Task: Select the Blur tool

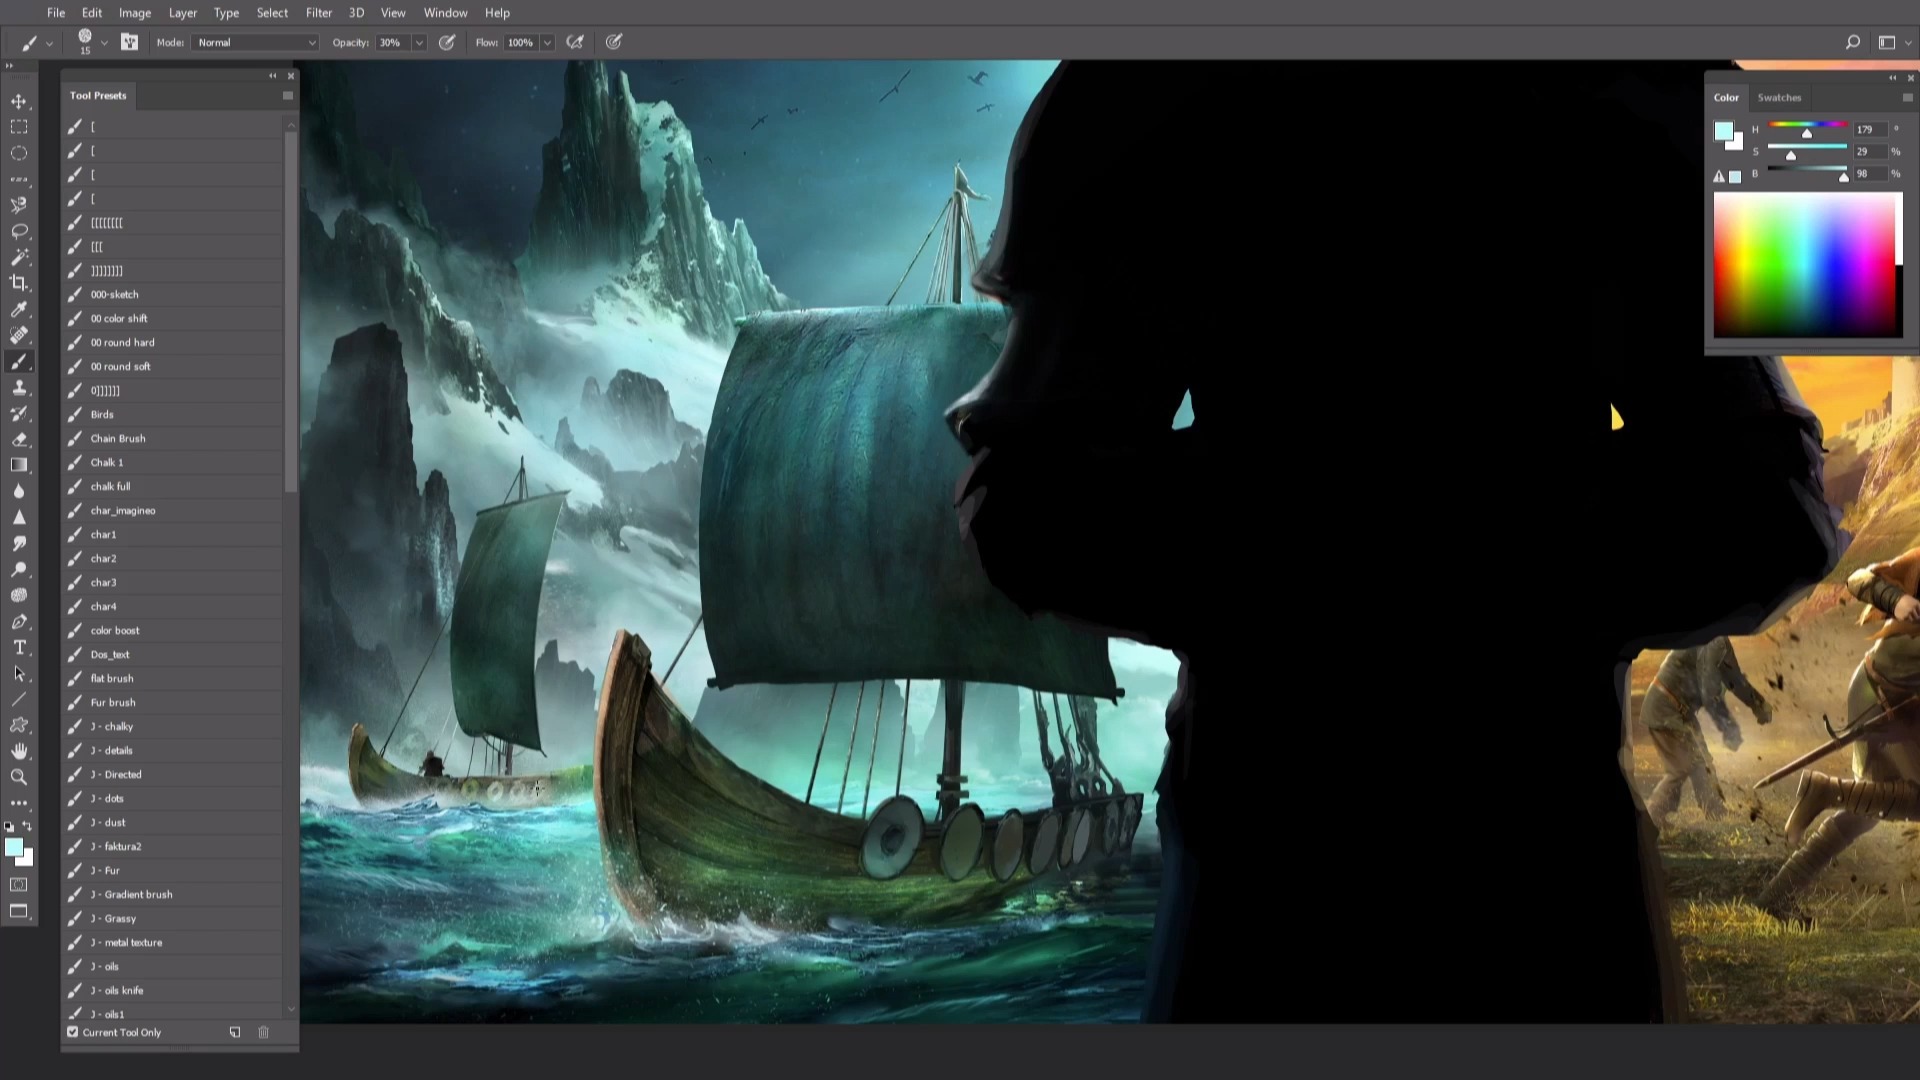Action: pyautogui.click(x=19, y=491)
